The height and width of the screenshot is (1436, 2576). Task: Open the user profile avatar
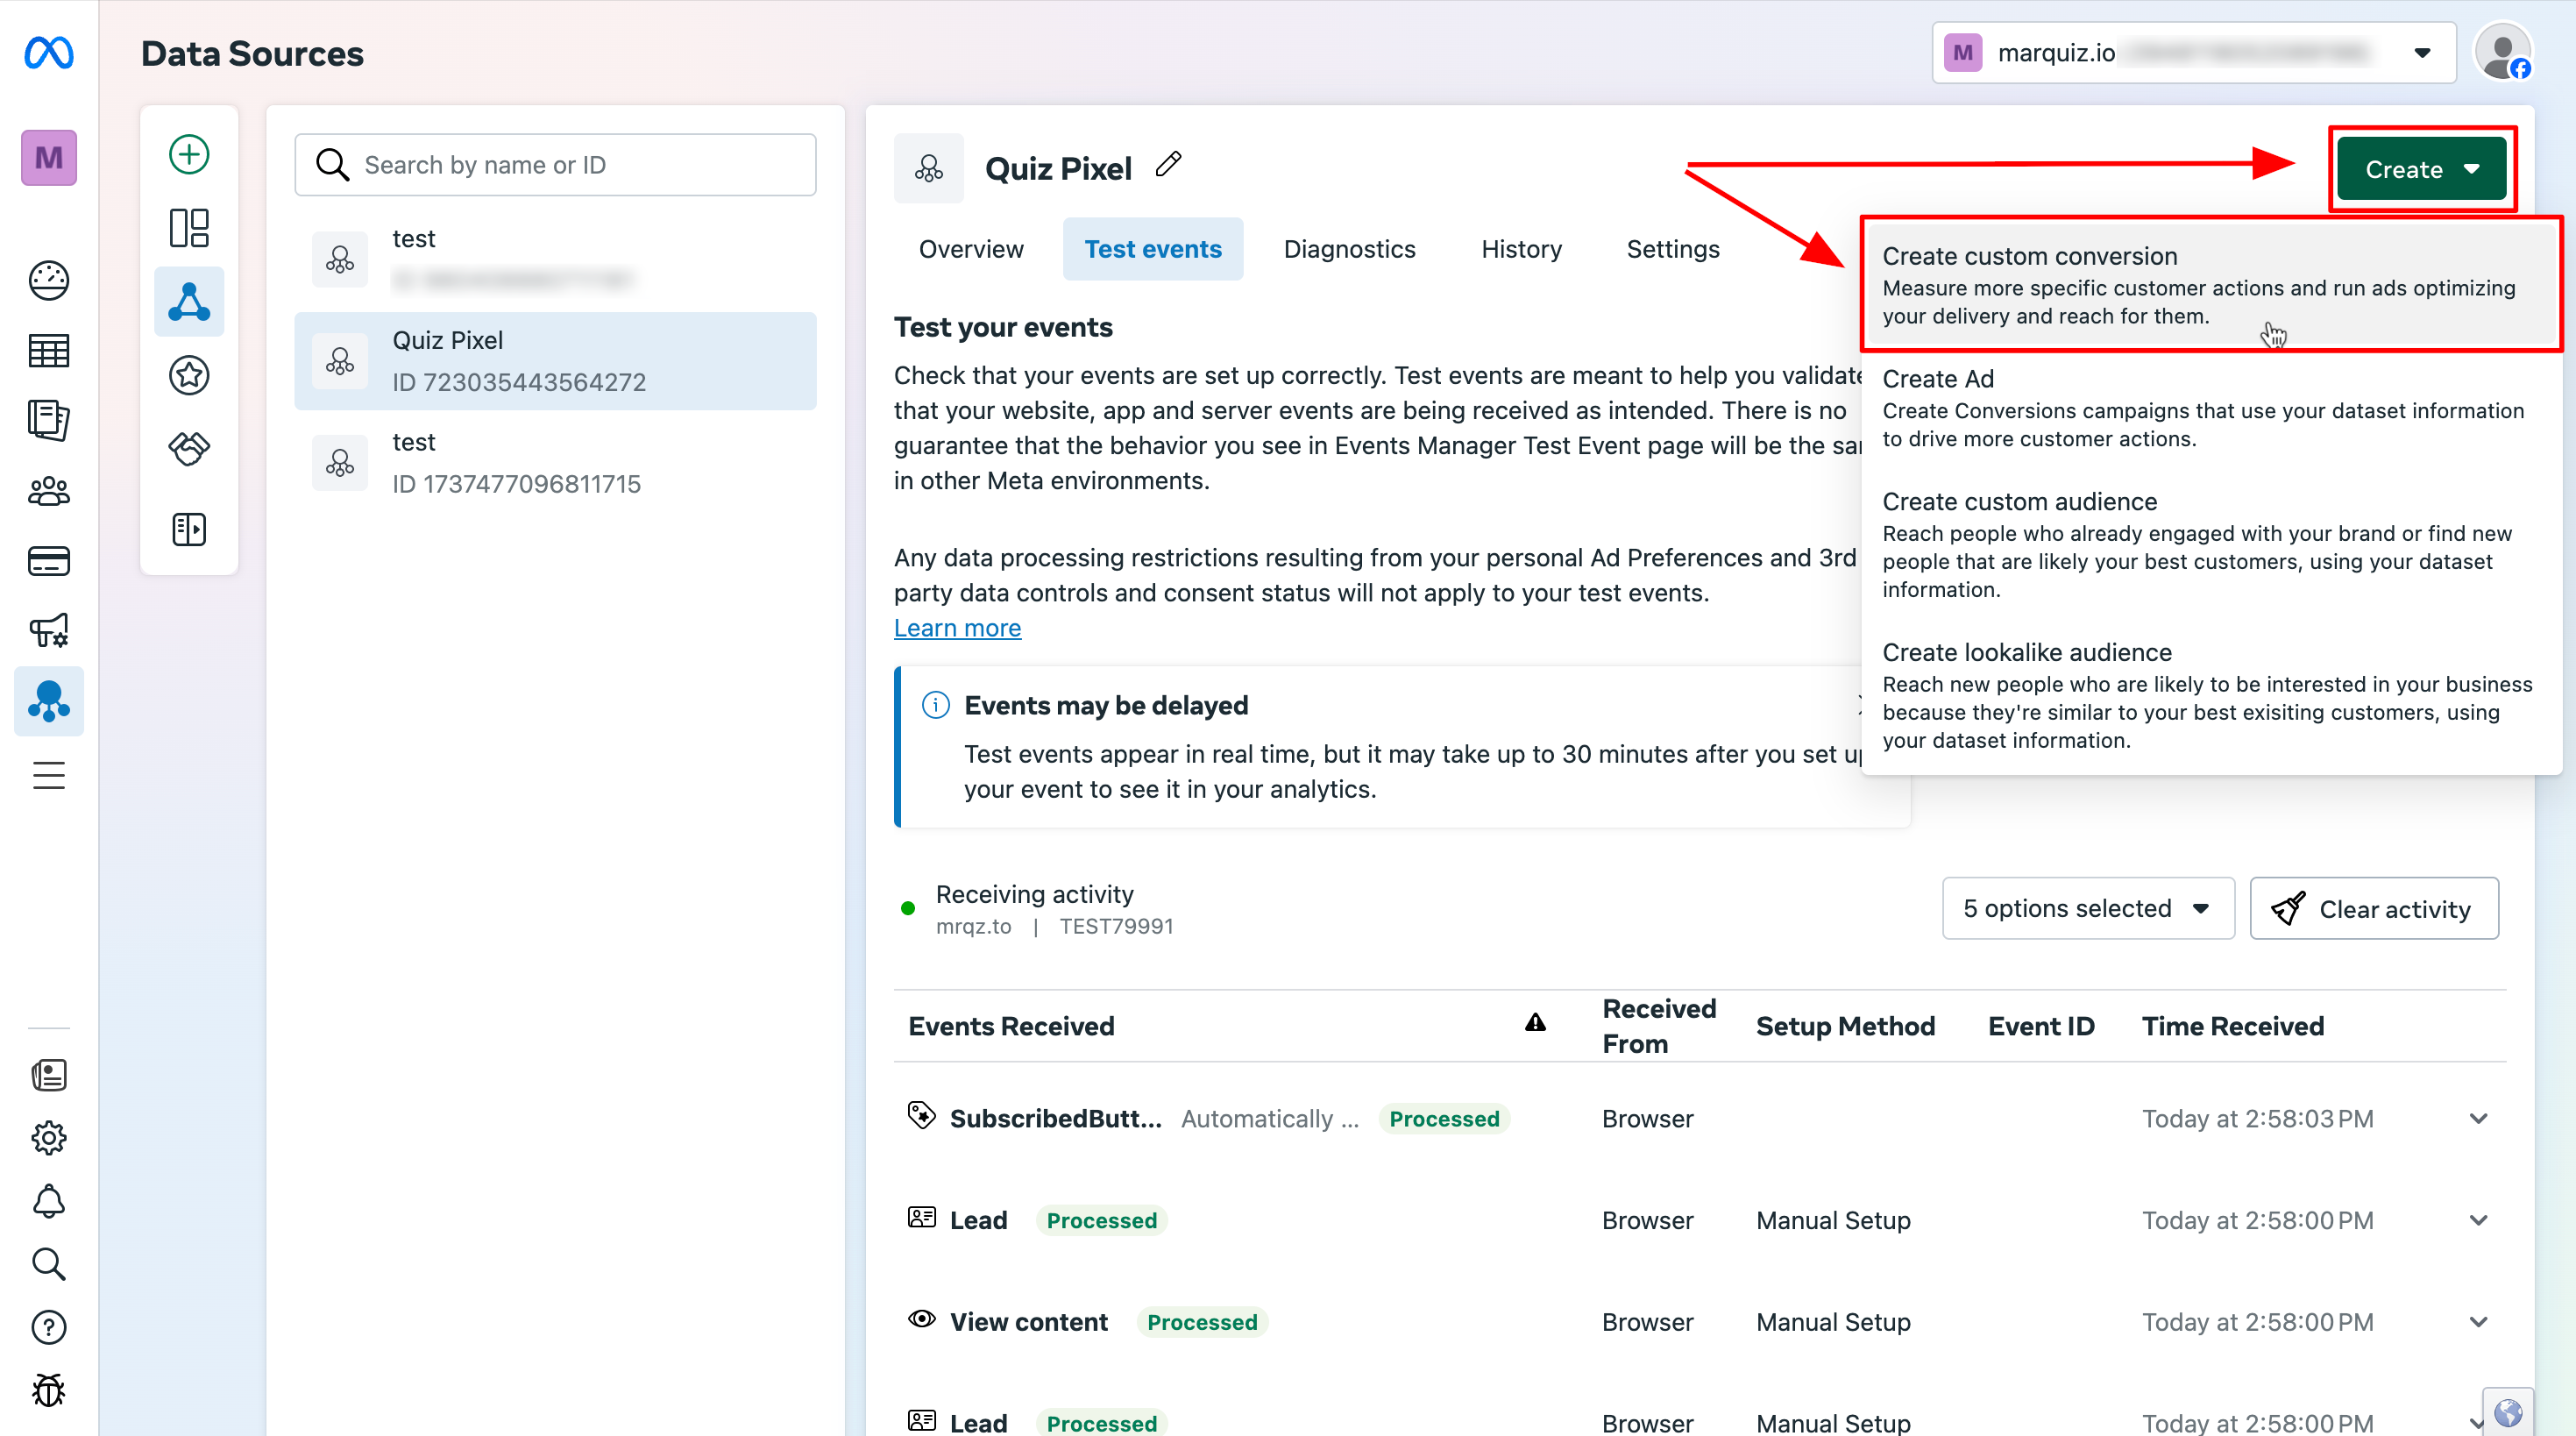[2502, 52]
